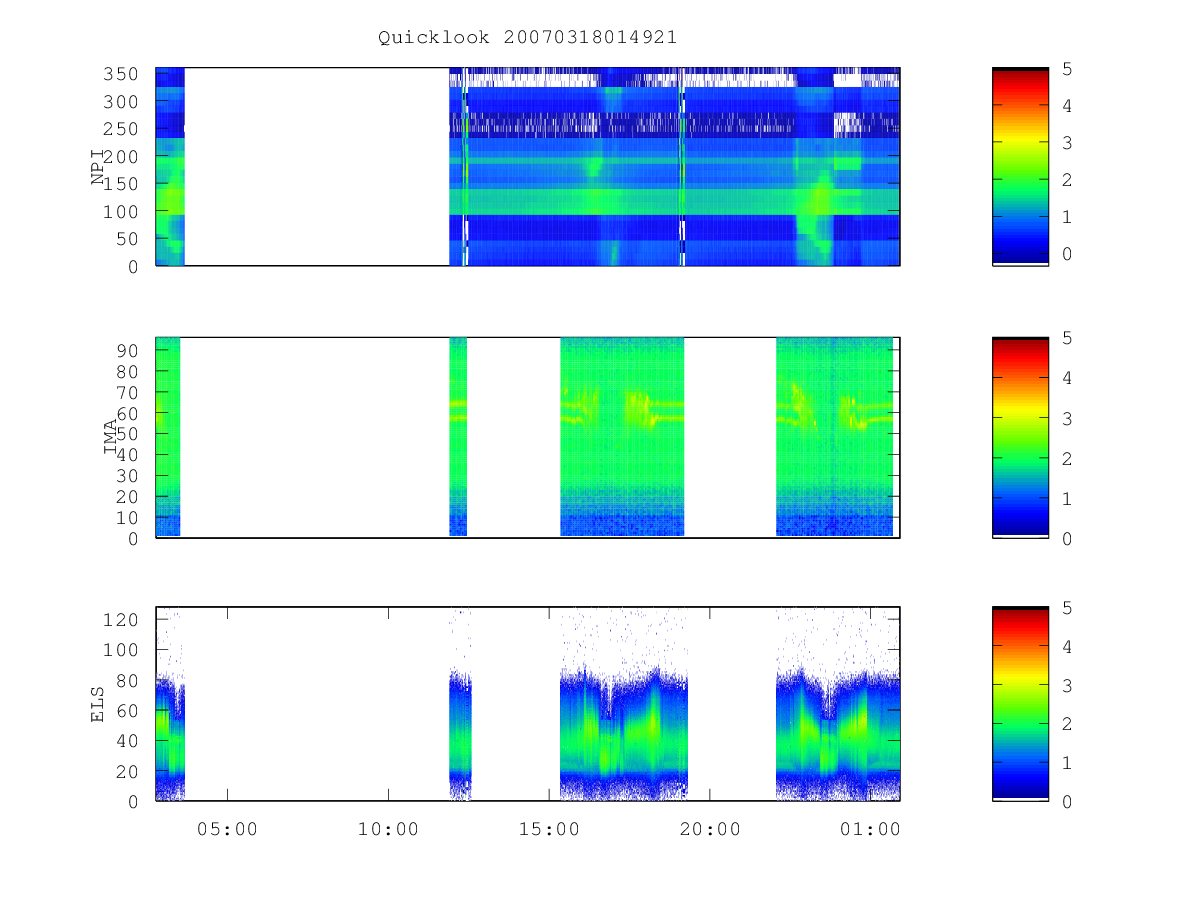Image resolution: width=1200 pixels, height=900 pixels.
Task: Click the 10:00 time axis label
Action: coord(388,828)
